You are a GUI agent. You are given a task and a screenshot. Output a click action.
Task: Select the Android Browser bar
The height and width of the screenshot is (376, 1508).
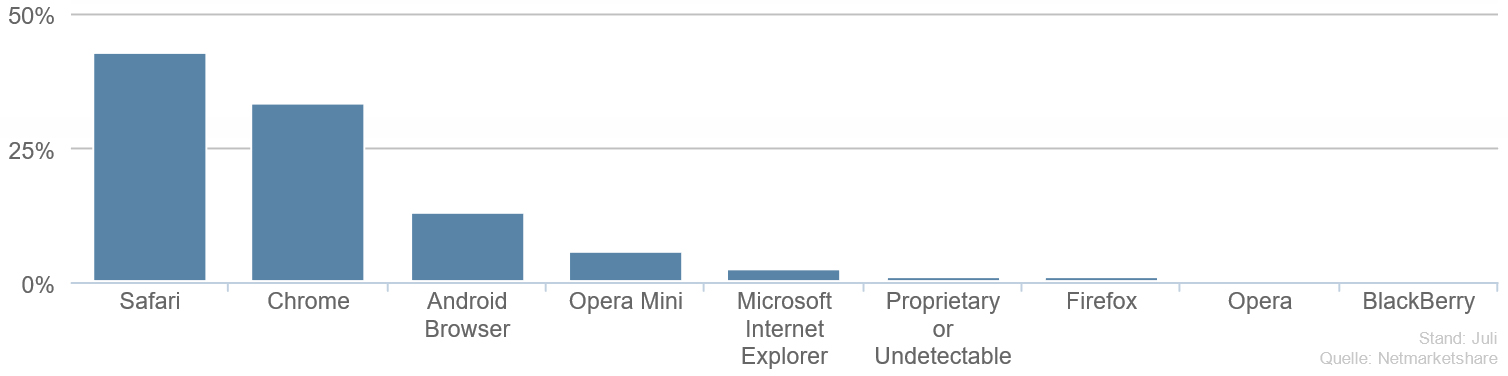[467, 247]
